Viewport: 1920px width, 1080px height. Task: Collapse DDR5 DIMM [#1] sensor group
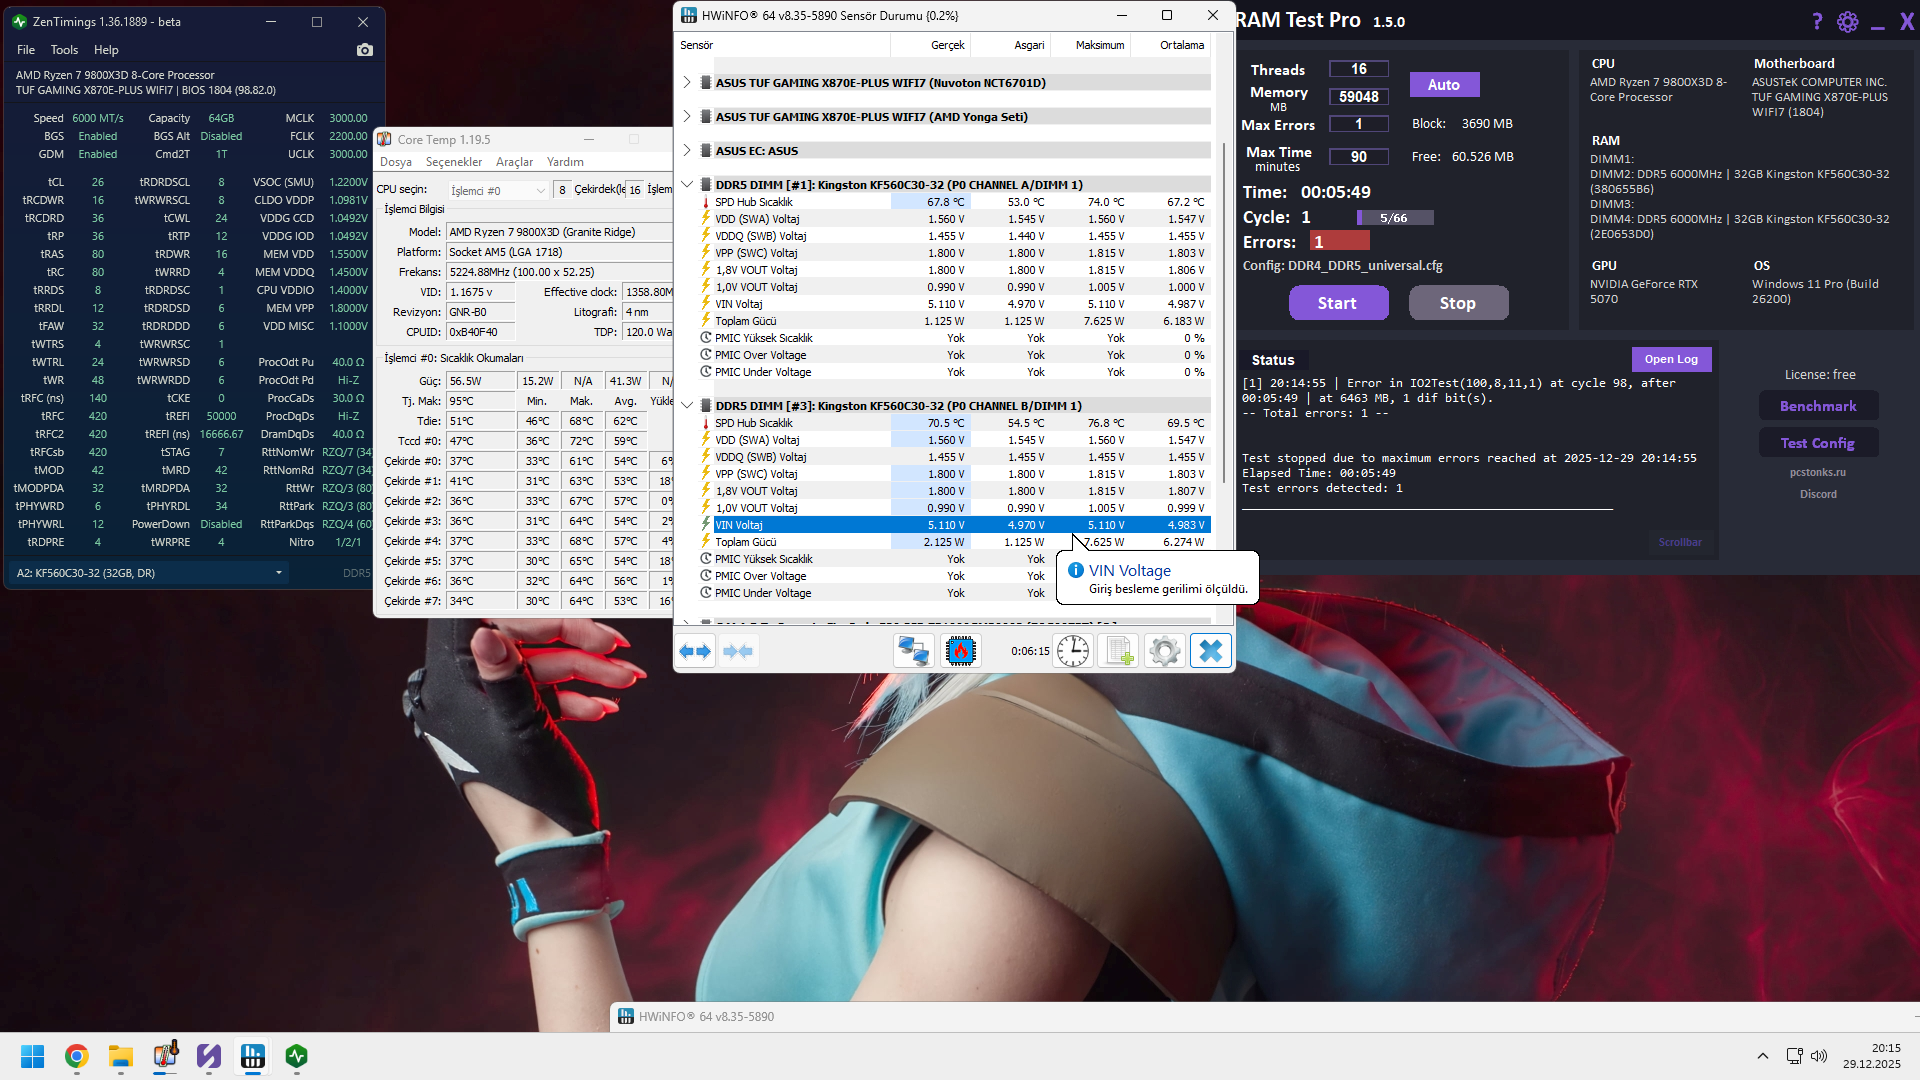point(687,184)
